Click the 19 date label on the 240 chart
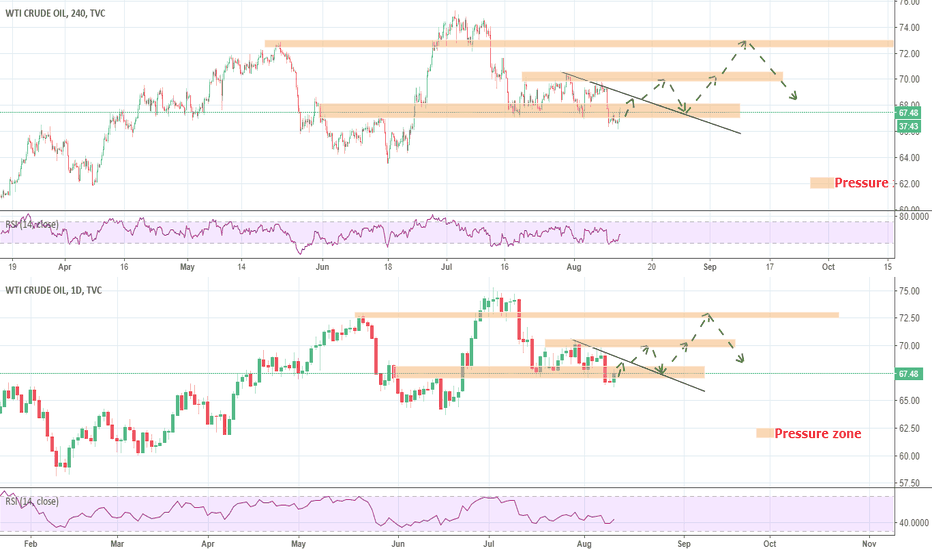Viewport: 932px width, 550px height. click(x=12, y=267)
